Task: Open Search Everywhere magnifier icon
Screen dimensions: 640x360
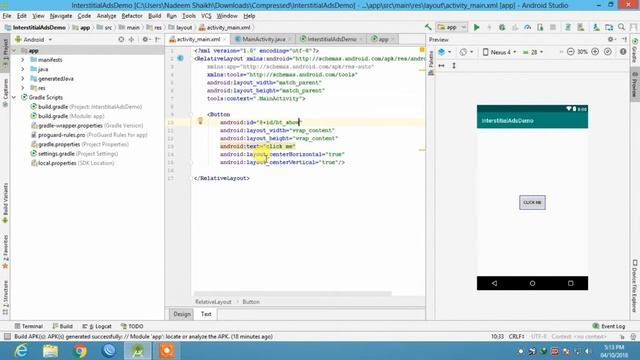Action: (x=621, y=27)
